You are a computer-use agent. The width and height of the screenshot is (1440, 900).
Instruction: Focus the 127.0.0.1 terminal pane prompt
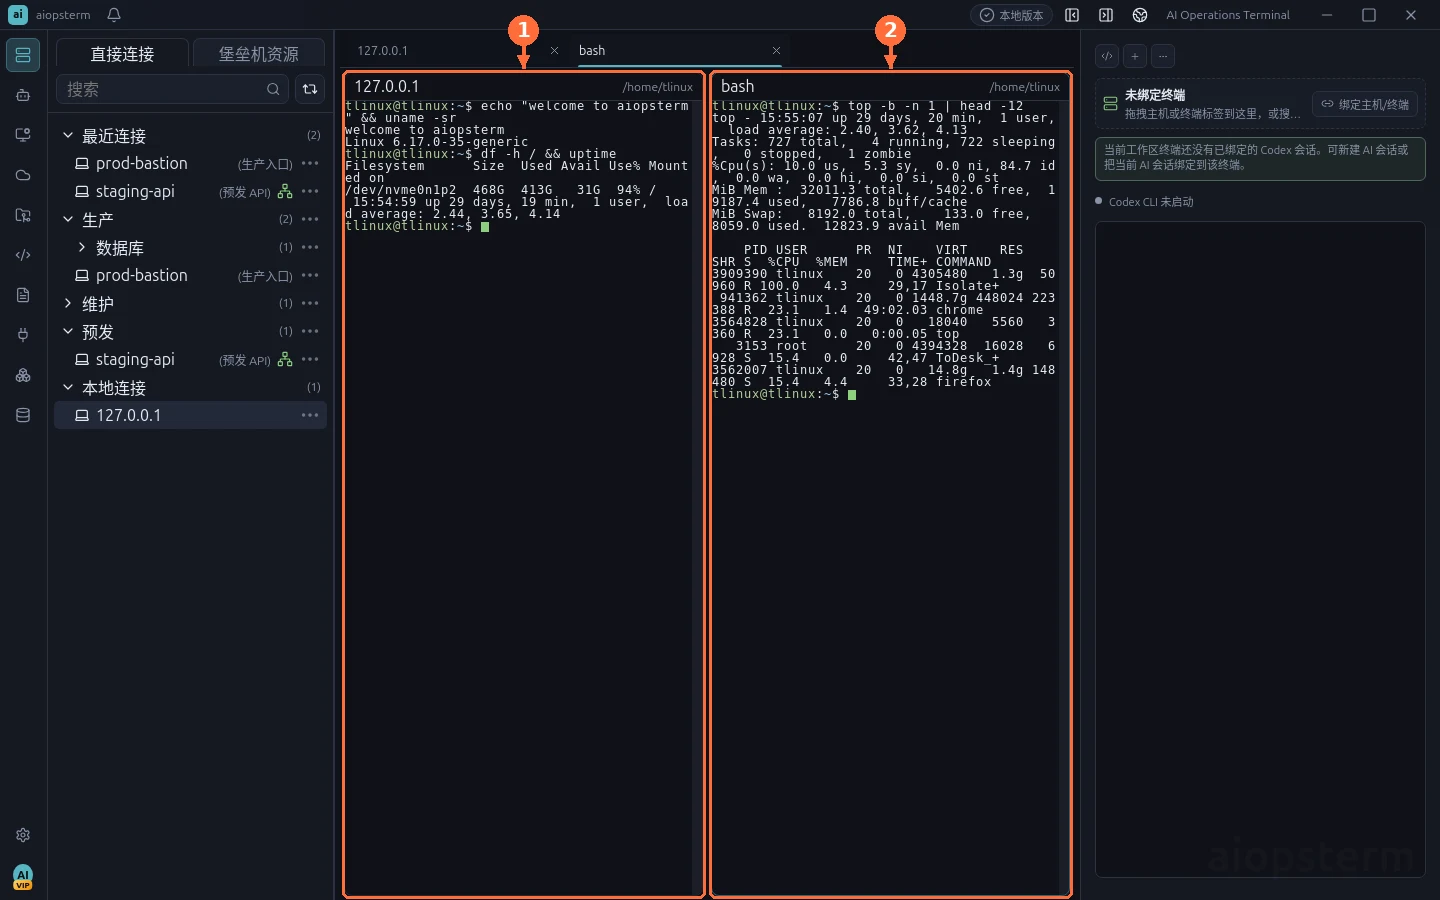[x=485, y=227]
